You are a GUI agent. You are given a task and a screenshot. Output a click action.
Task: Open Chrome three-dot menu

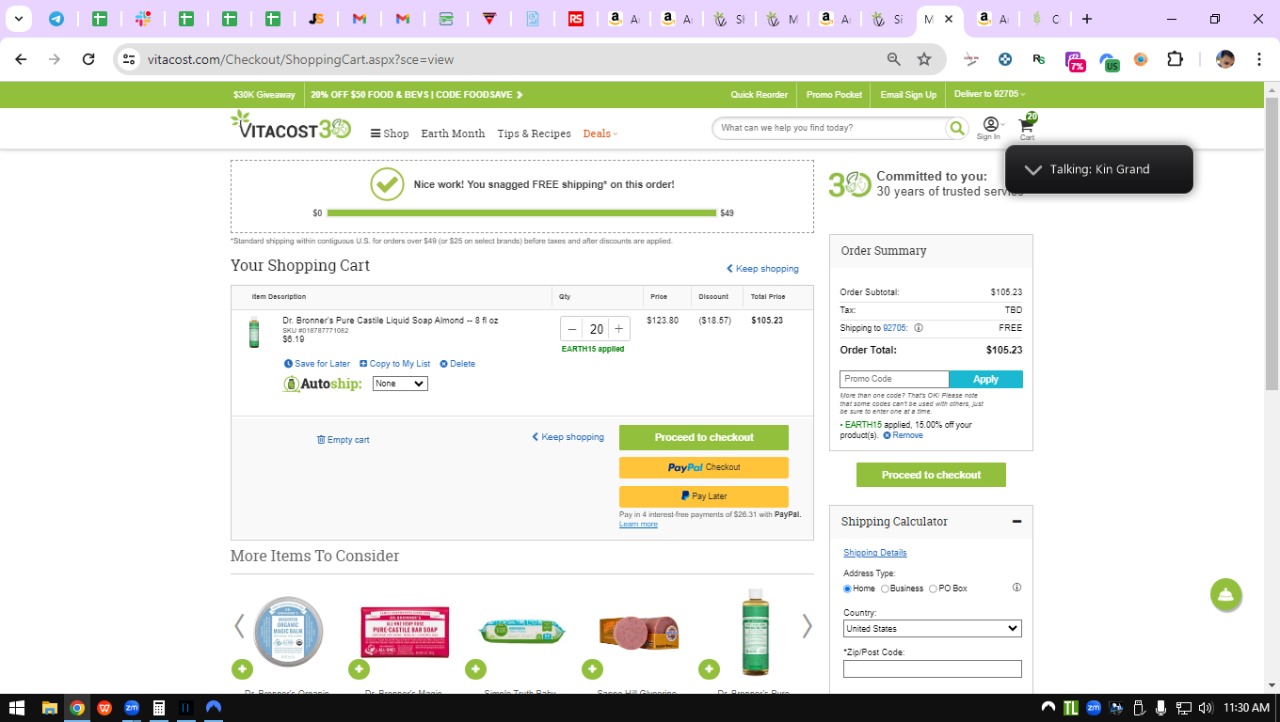[1259, 59]
